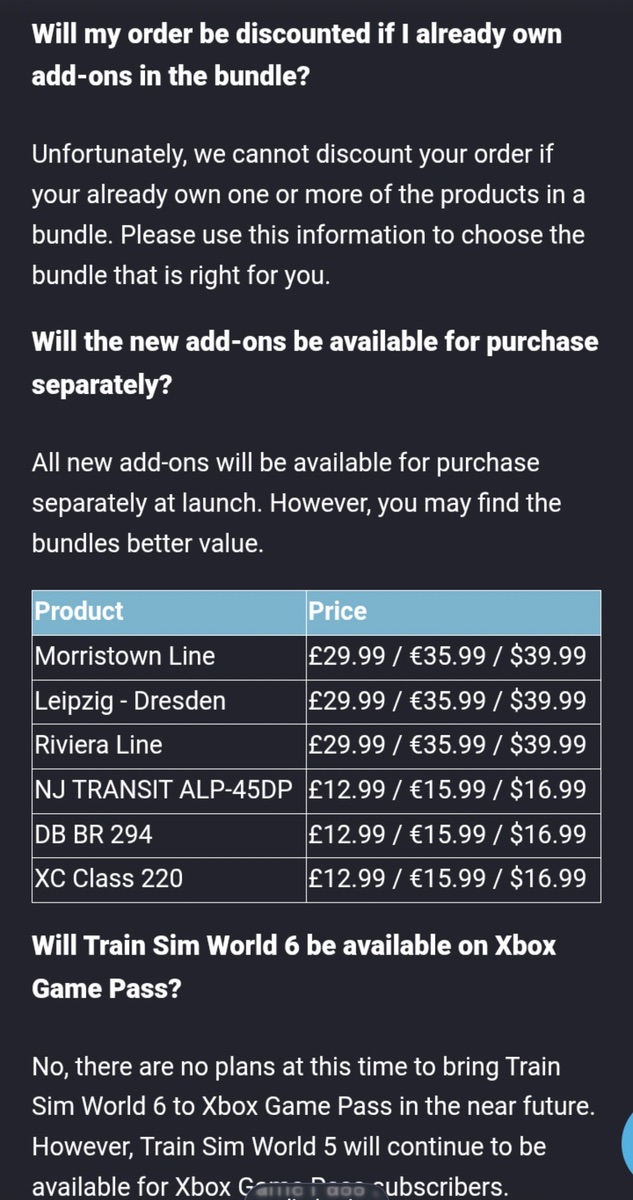Click the Product column header

pos(169,611)
